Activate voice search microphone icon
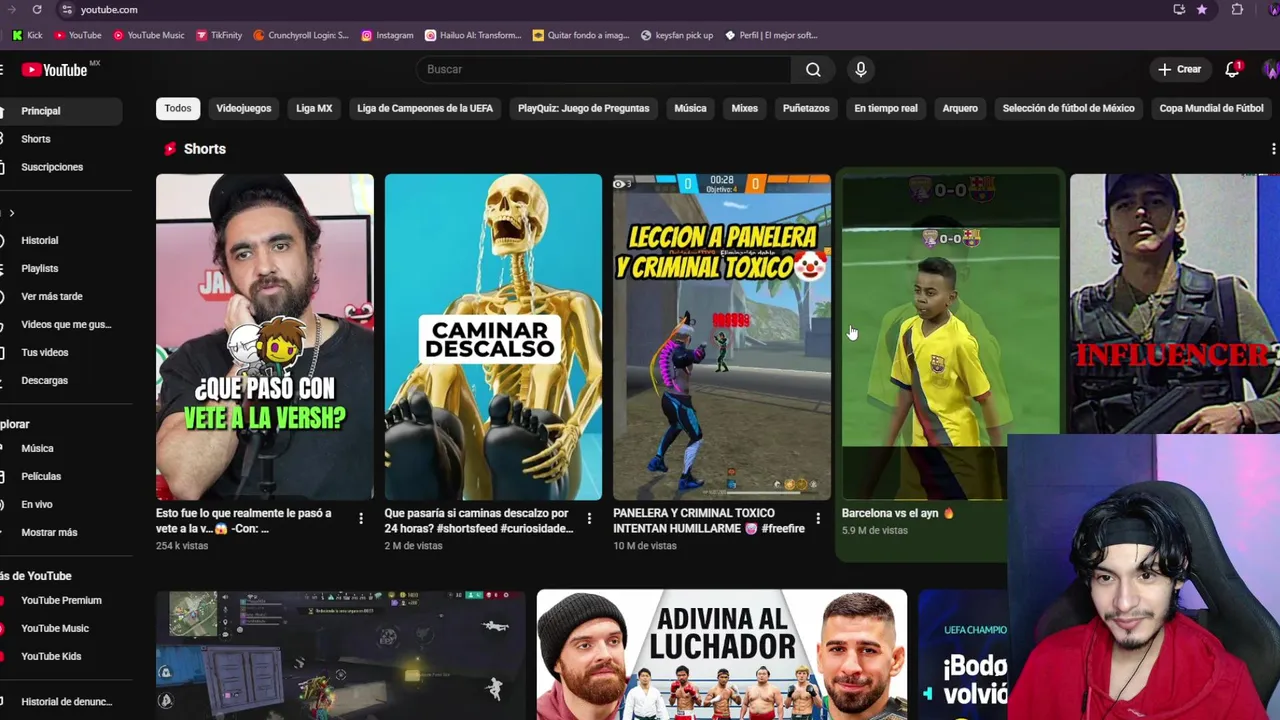This screenshot has width=1280, height=720. (860, 69)
